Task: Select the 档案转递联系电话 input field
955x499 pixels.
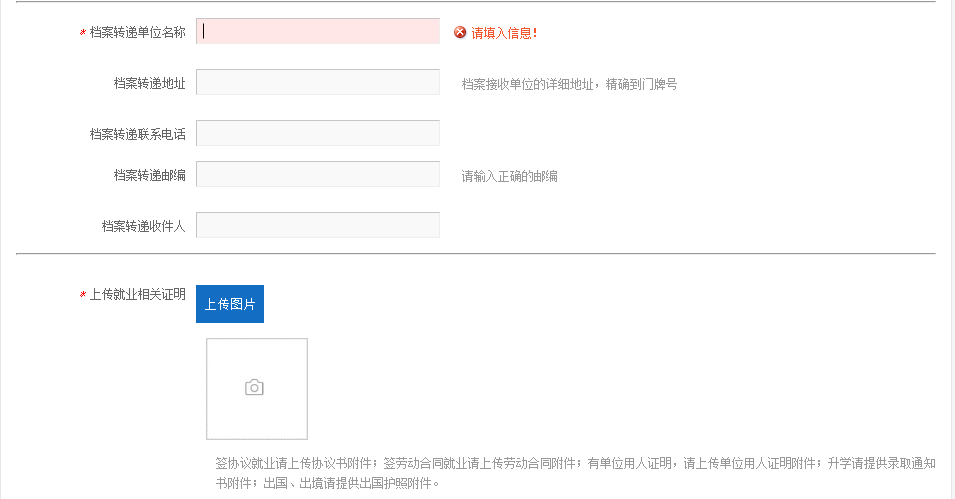Action: tap(318, 133)
